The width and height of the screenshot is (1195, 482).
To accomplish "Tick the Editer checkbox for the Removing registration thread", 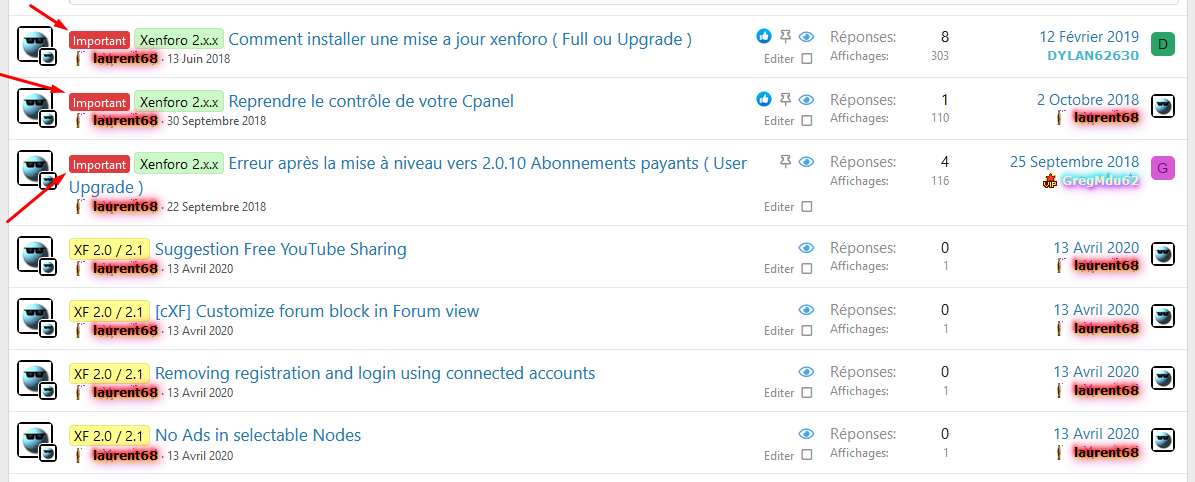I will pos(807,393).
